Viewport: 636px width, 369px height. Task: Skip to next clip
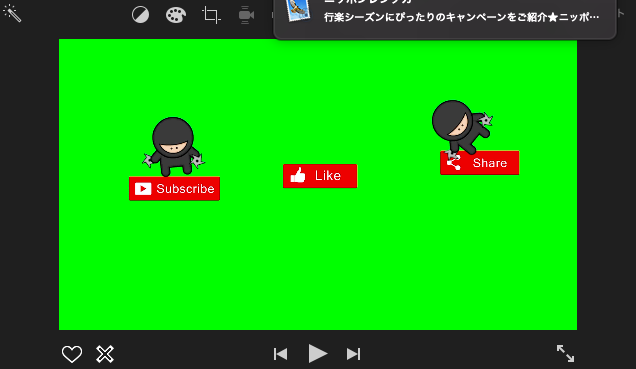click(x=353, y=354)
